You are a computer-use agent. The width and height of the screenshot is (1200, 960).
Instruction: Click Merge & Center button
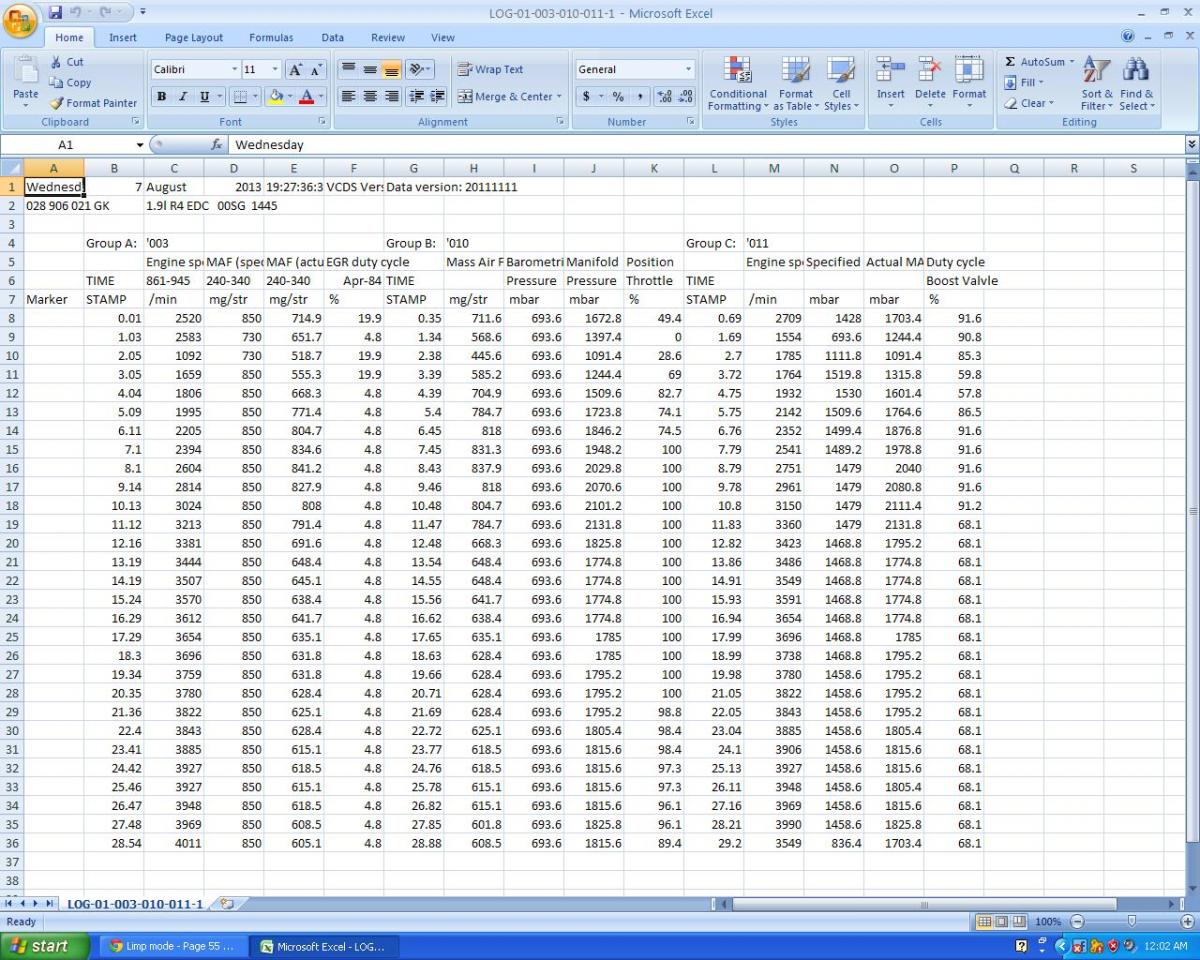(x=510, y=97)
